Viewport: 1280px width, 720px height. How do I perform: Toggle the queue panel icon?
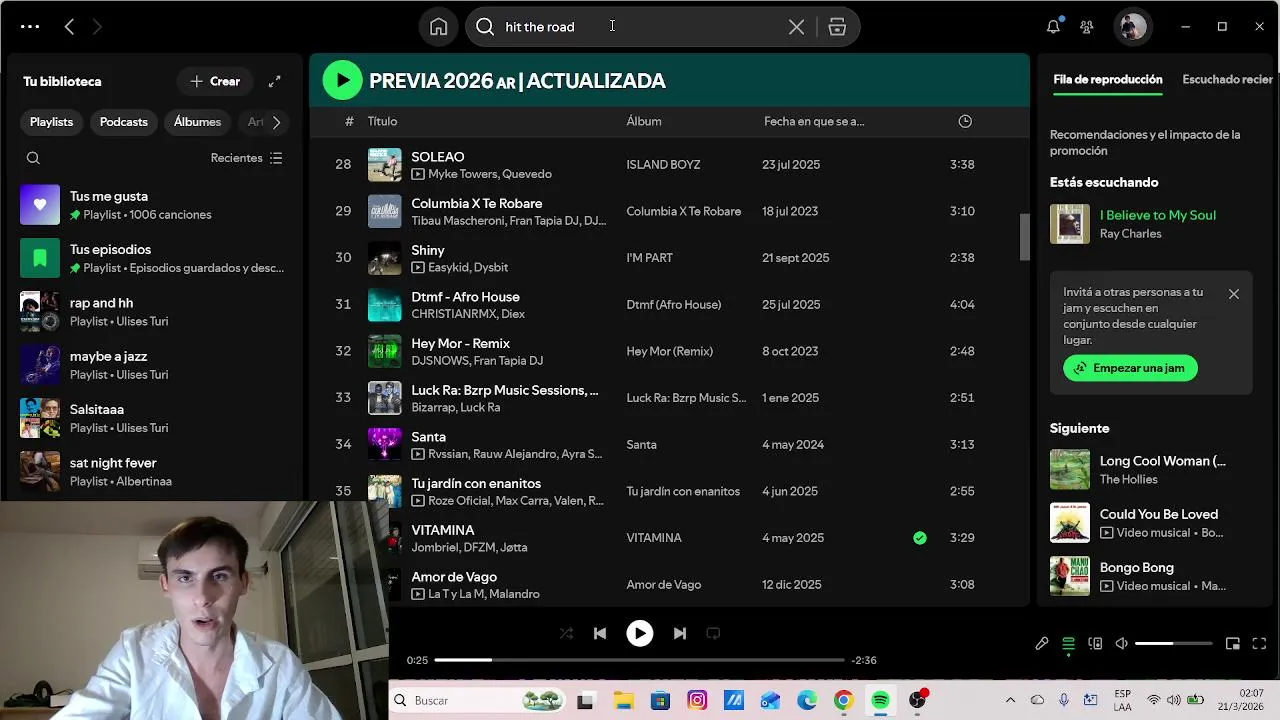point(1068,644)
